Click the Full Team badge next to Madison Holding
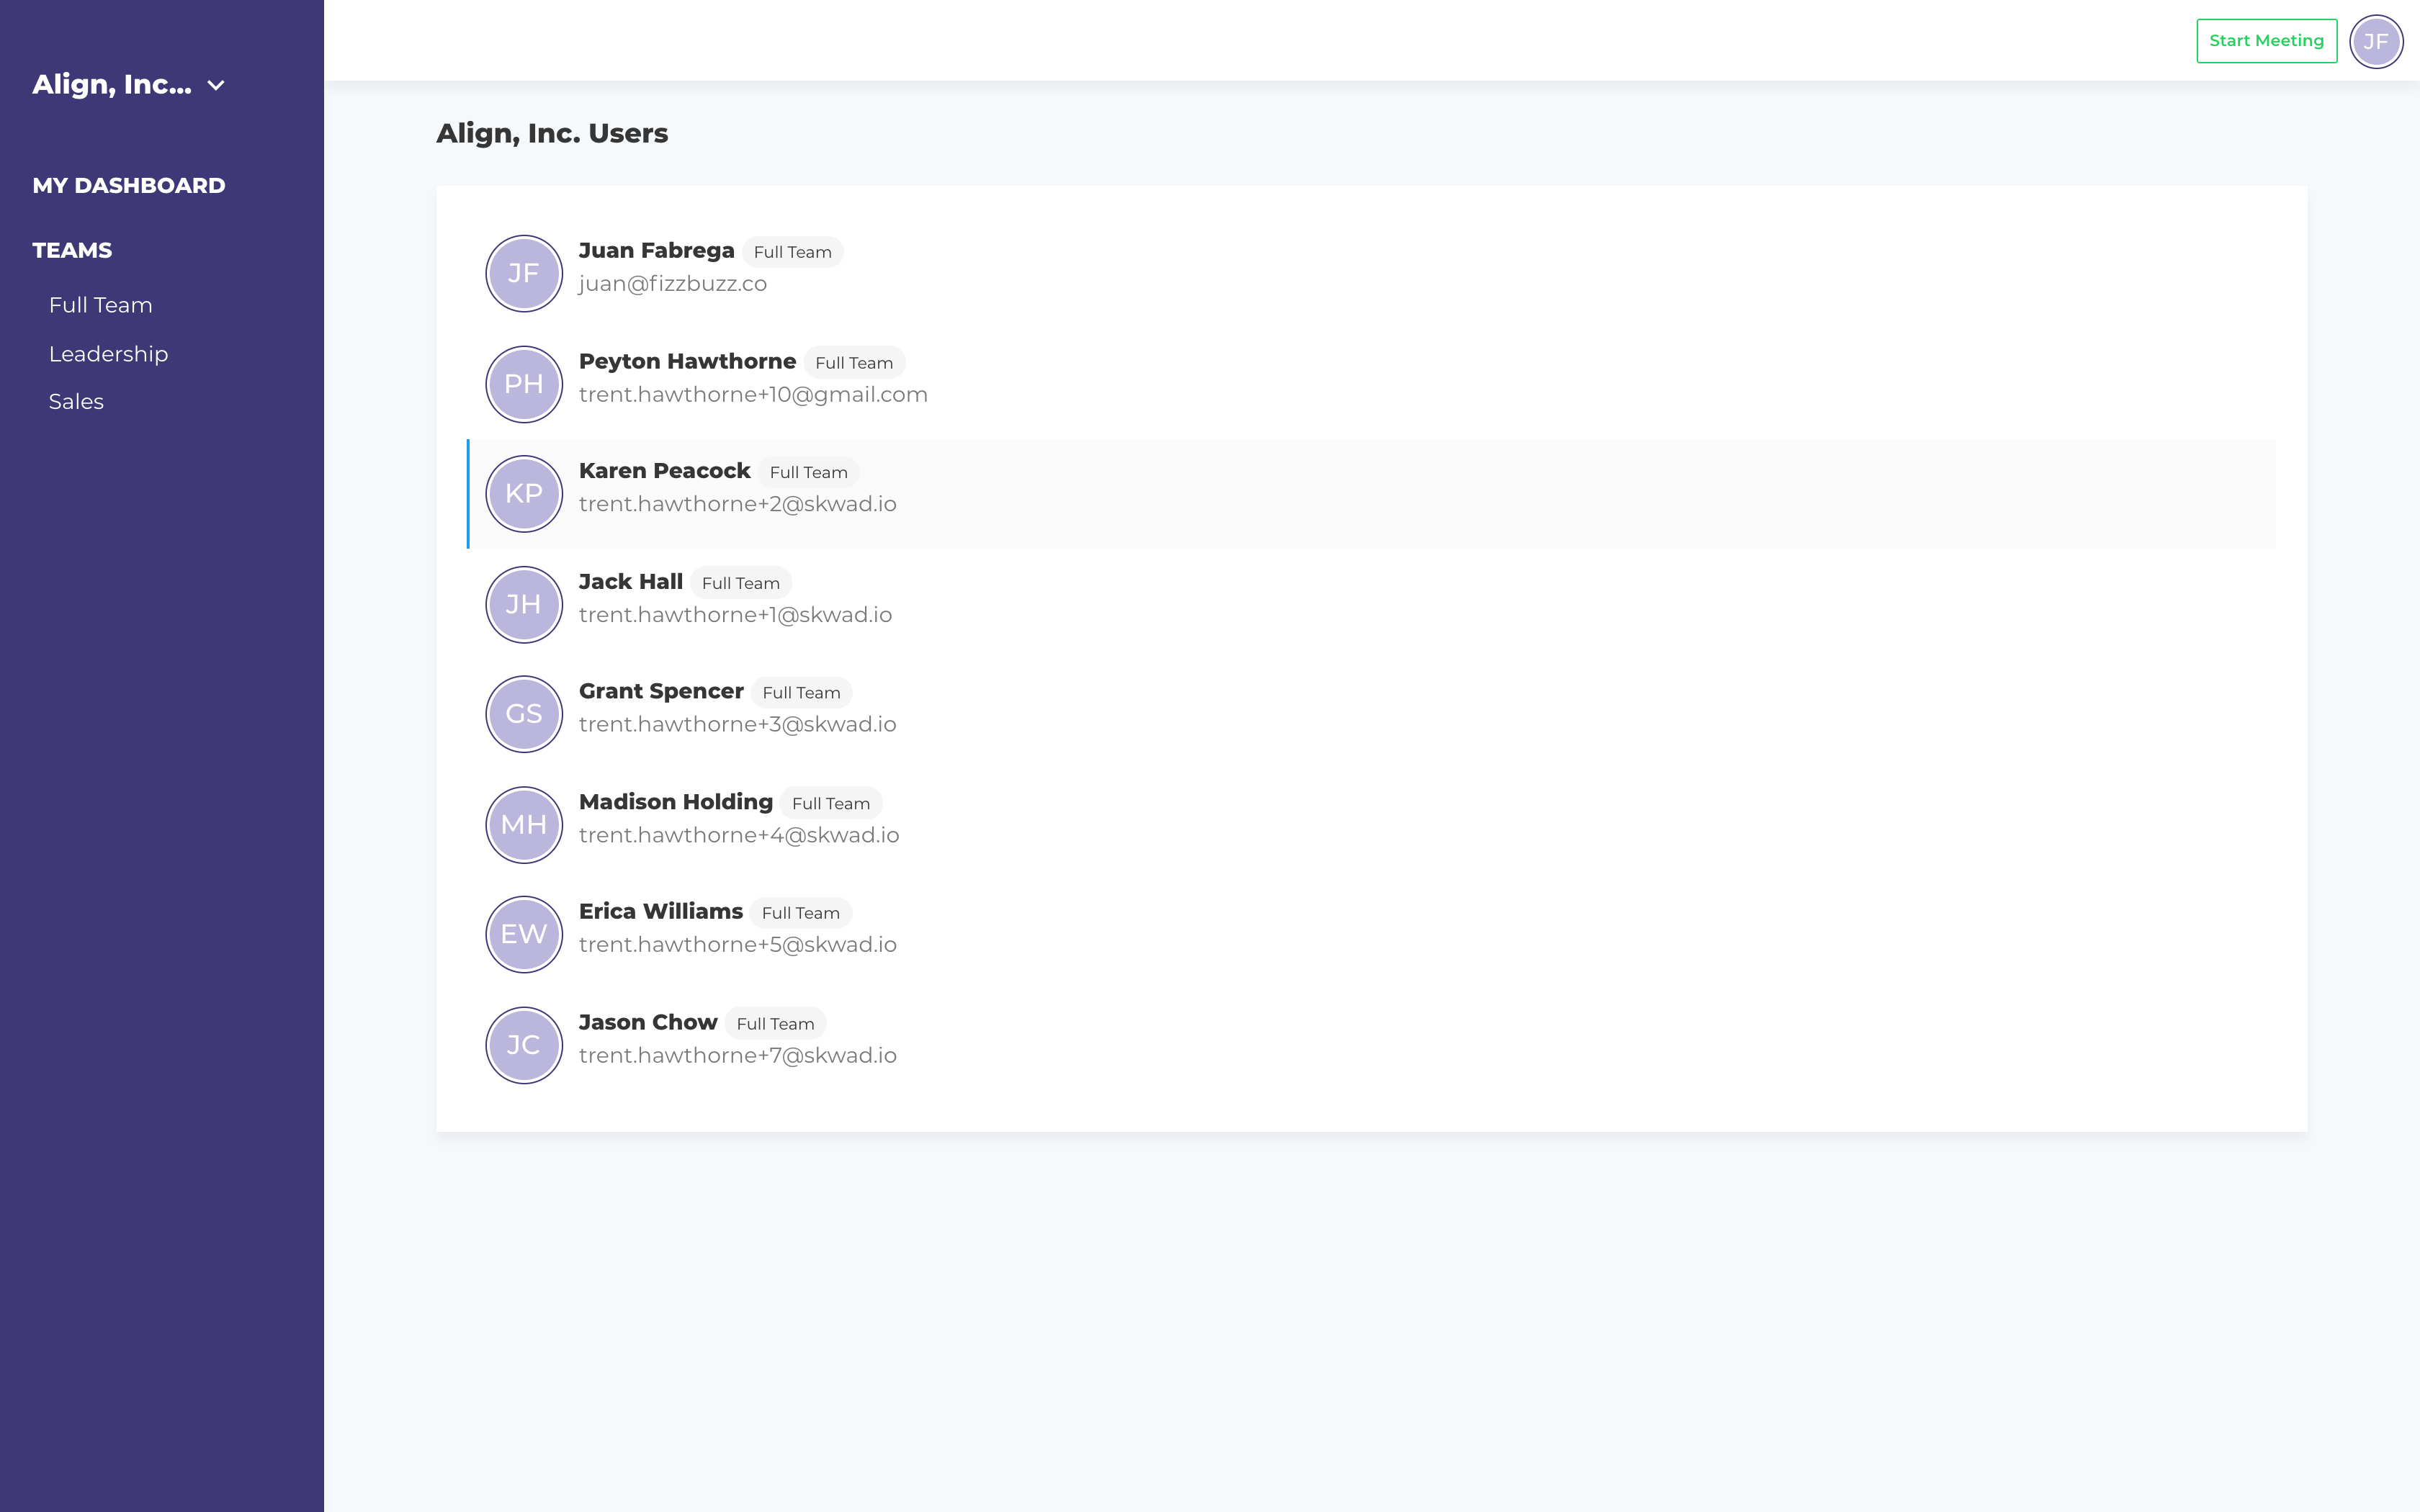2420x1512 pixels. 830,803
